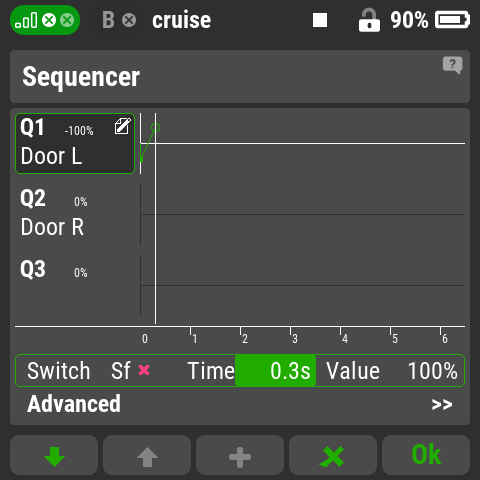
Task: Click the signal strength indicator icon
Action: 26,20
